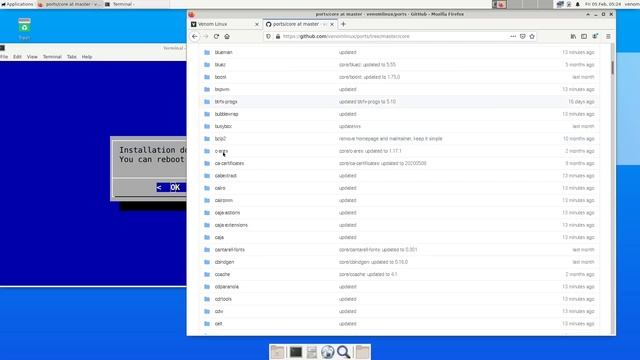Click the Pocket save icon
This screenshot has height=360, width=640.
tap(522, 36)
